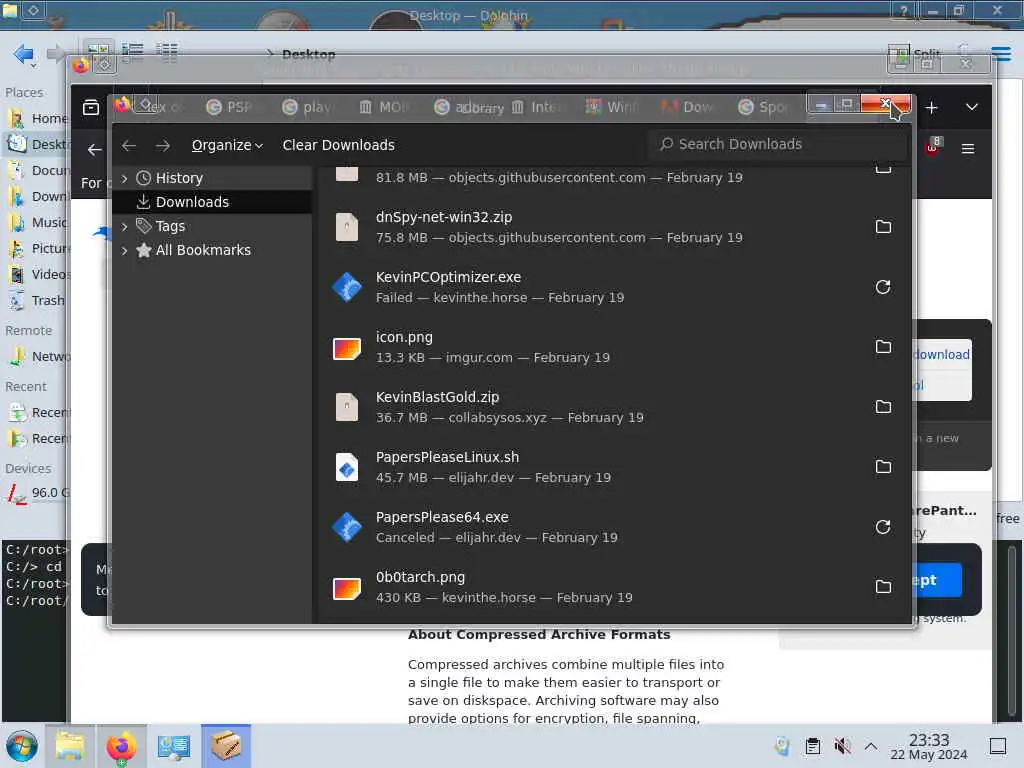Switch Dolphin to details view mode
Image resolution: width=1024 pixels, height=768 pixels.
167,52
